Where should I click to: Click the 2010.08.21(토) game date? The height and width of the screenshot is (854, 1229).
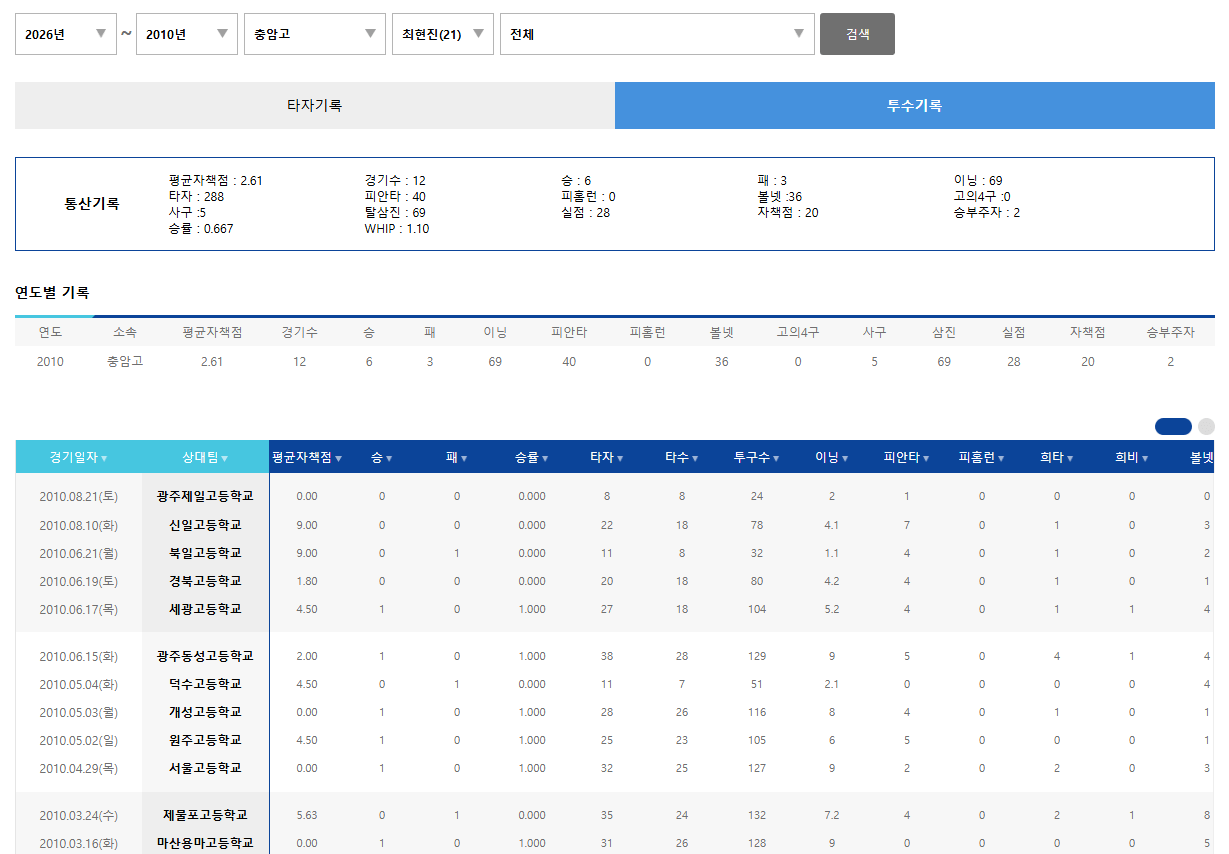click(79, 496)
